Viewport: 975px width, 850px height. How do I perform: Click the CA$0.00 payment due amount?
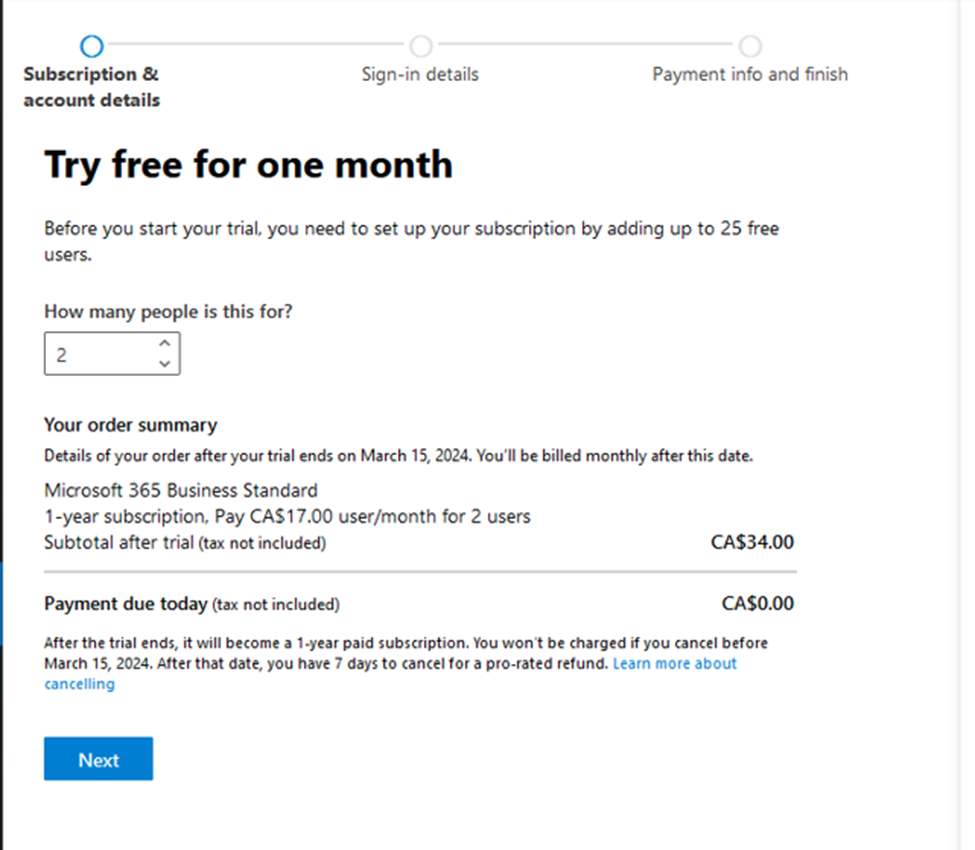(x=757, y=604)
